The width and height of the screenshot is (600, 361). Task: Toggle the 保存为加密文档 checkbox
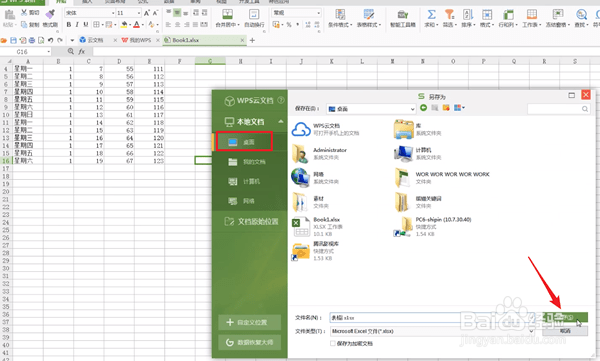click(x=333, y=343)
